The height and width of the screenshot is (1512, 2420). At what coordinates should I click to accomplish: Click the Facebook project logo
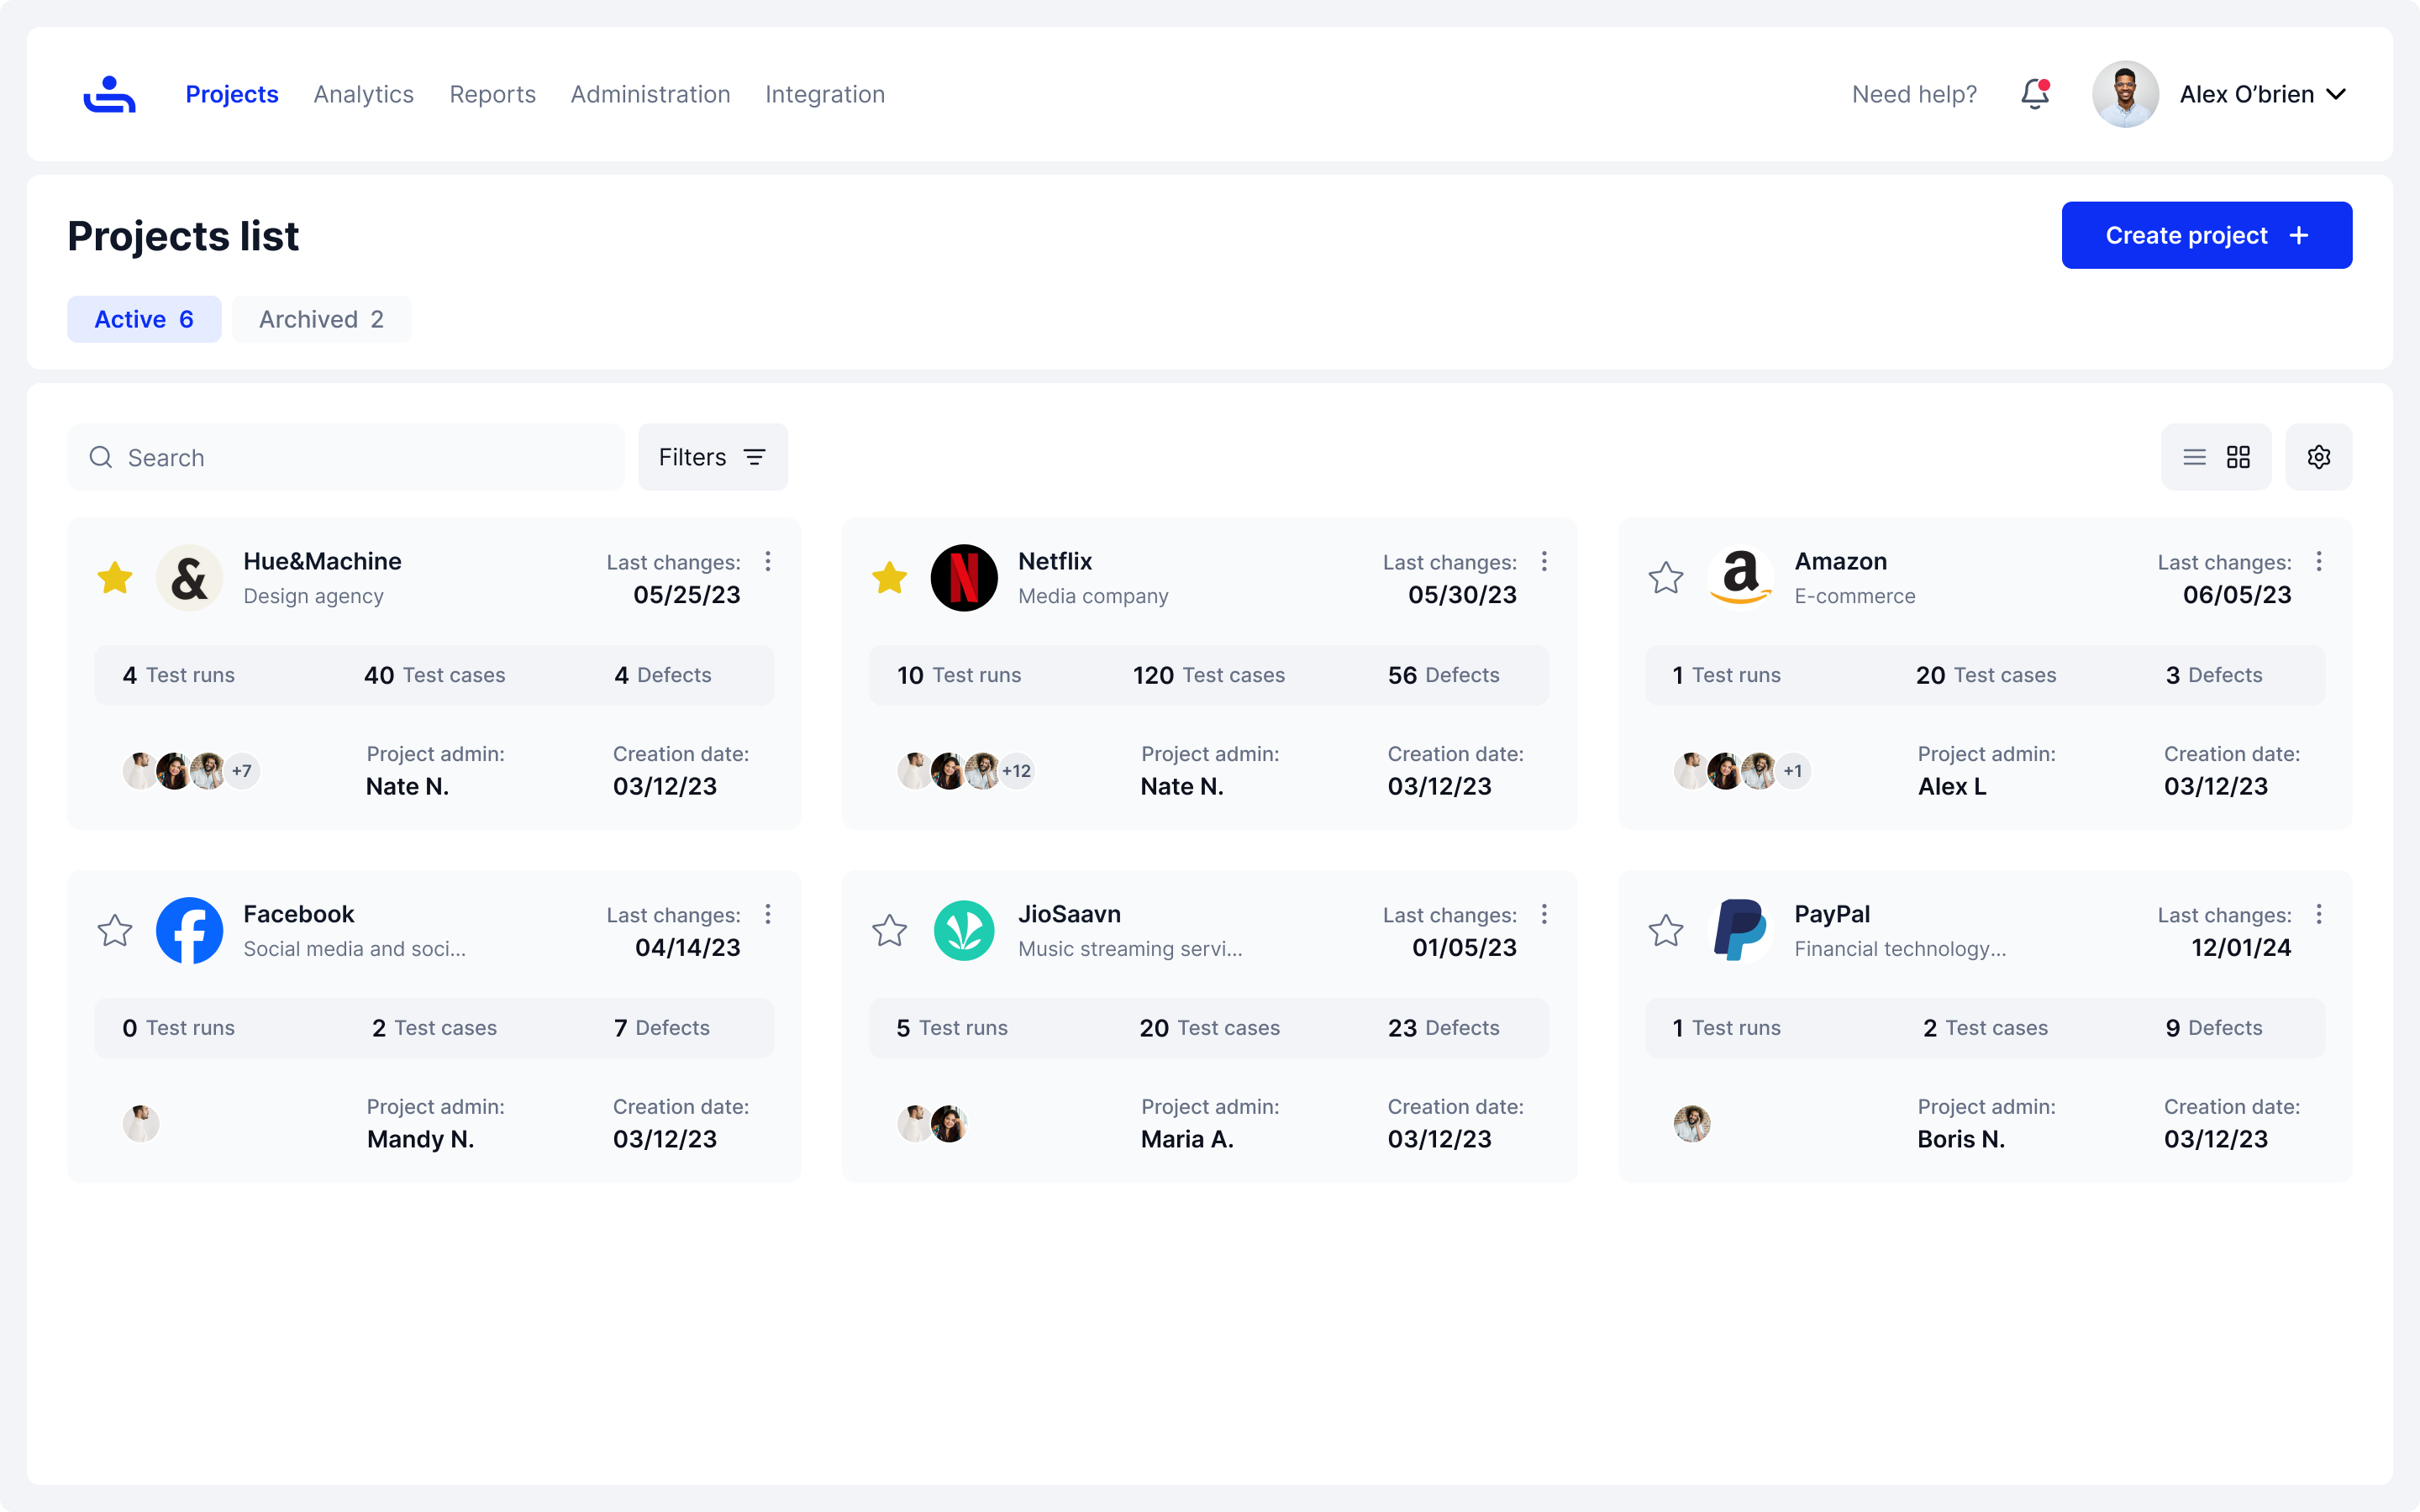coord(189,930)
